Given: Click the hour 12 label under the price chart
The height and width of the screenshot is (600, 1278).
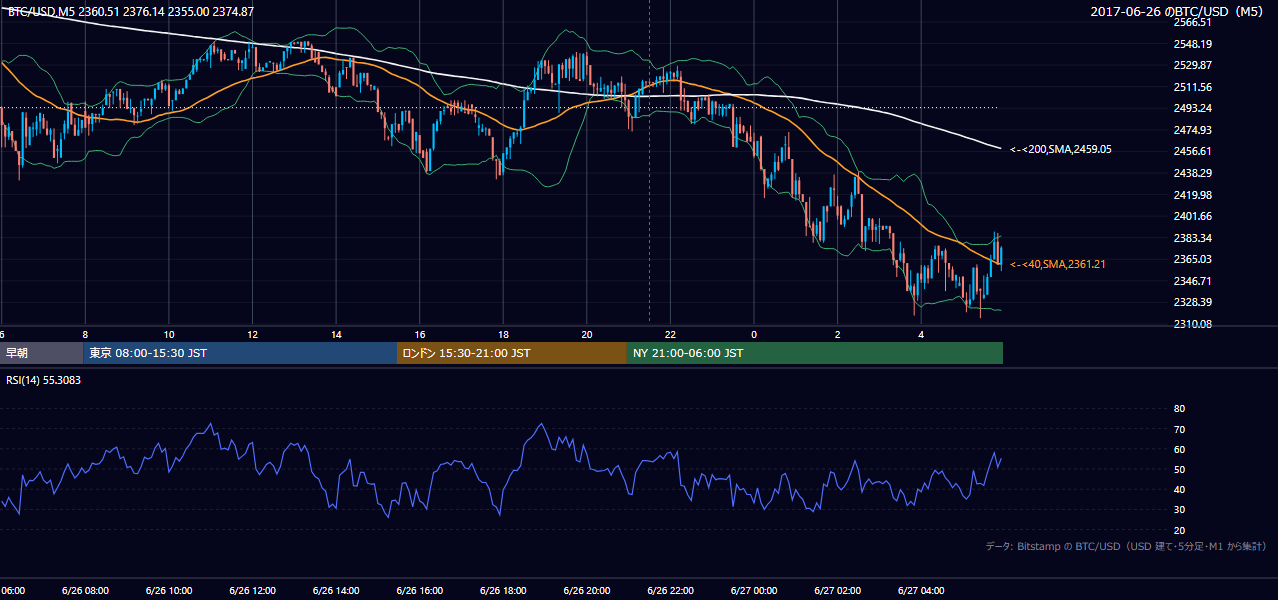Looking at the screenshot, I should coord(252,335).
